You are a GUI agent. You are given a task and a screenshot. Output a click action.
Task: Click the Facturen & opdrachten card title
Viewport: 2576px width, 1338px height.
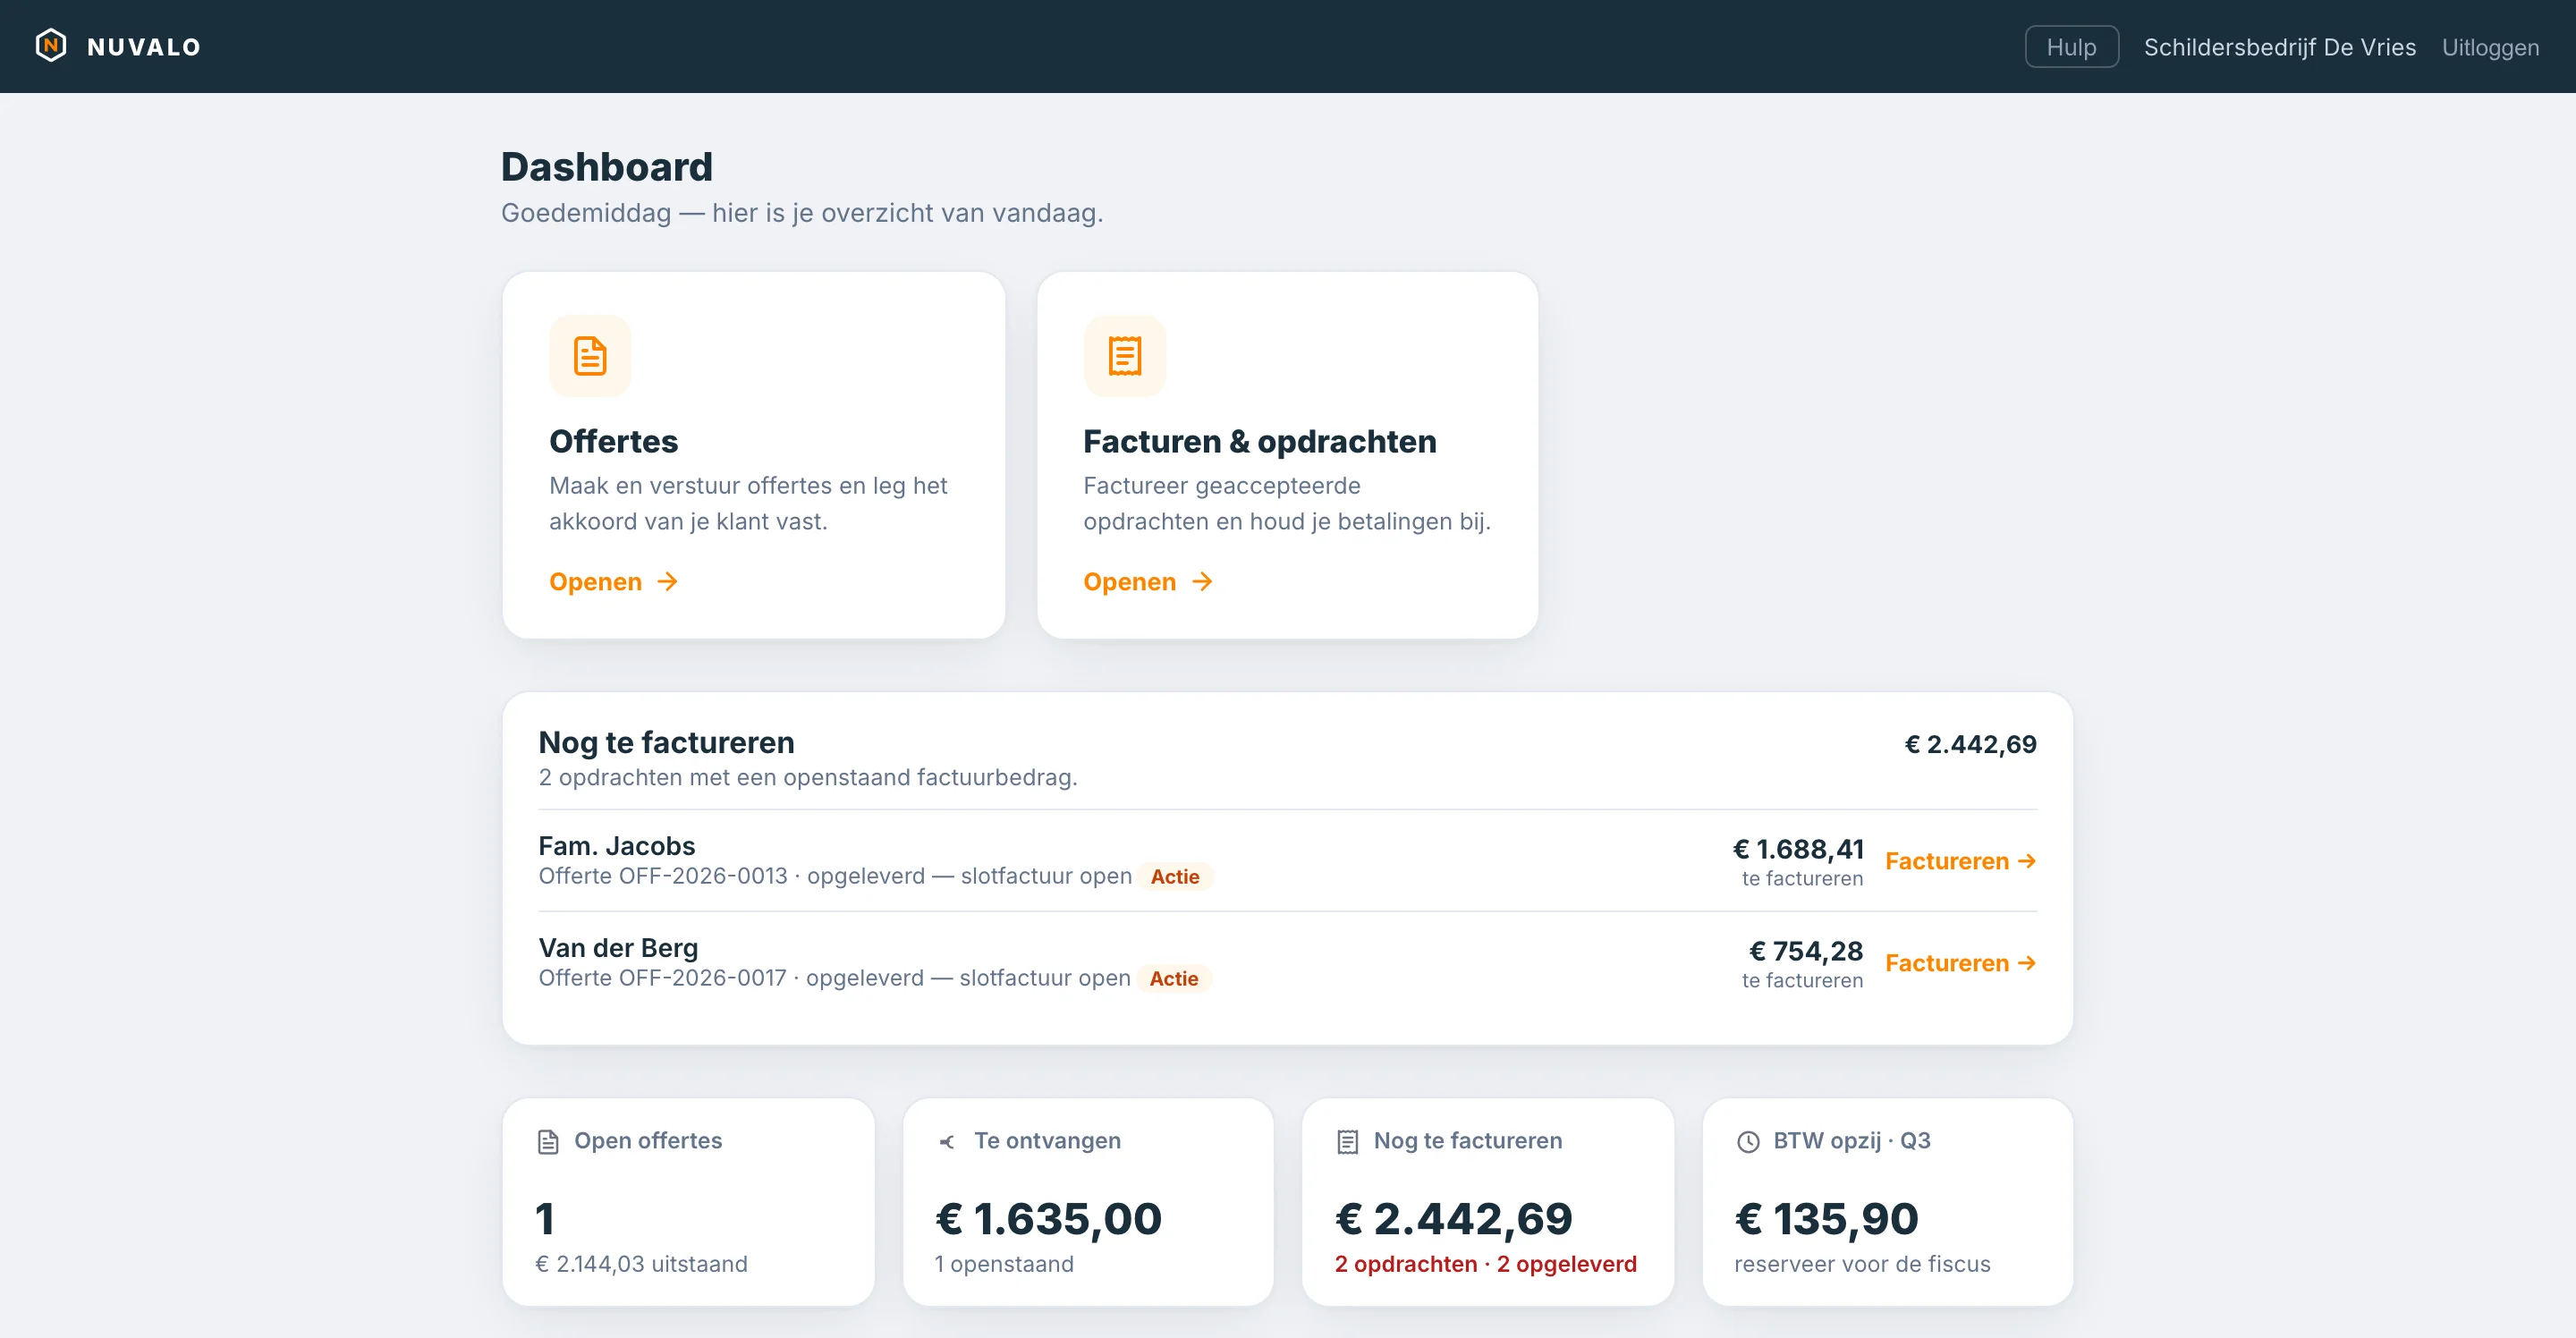[1259, 441]
